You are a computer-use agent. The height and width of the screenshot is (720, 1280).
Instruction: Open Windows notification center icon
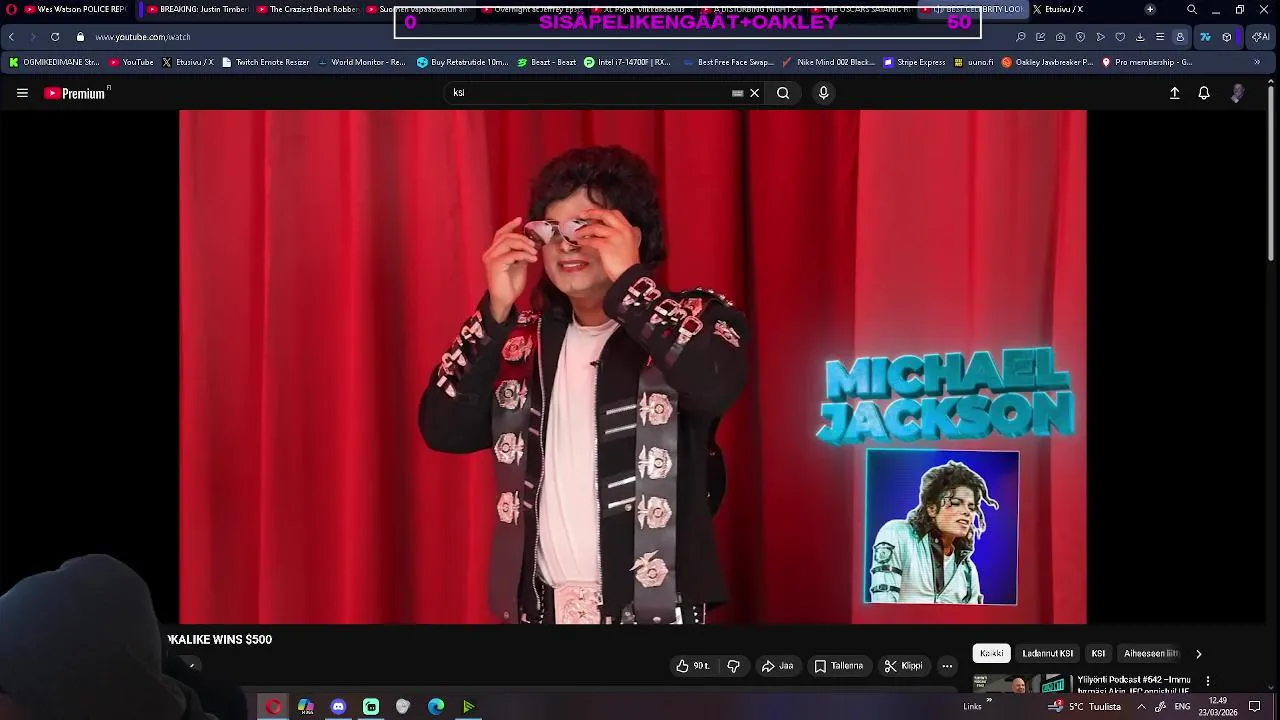pyautogui.click(x=1254, y=706)
